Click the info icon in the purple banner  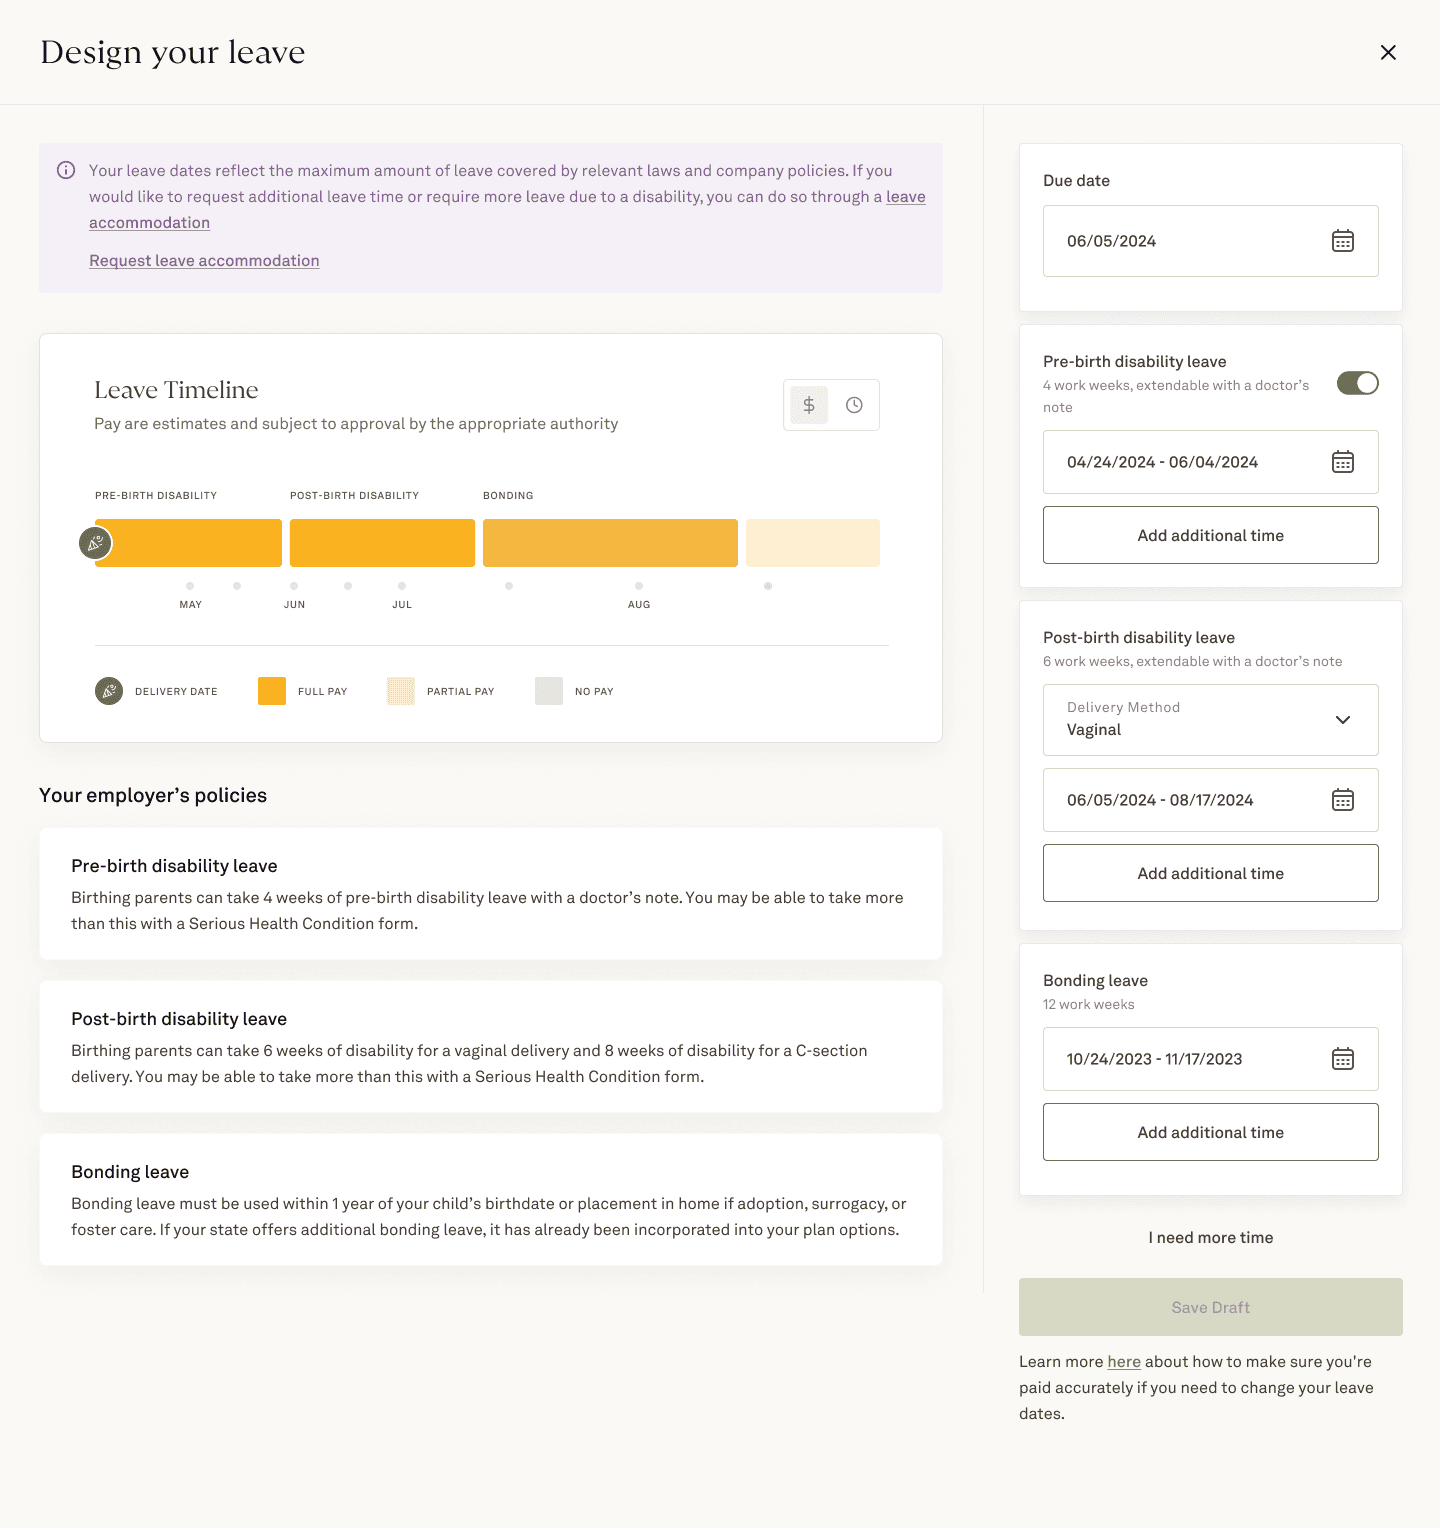66,170
